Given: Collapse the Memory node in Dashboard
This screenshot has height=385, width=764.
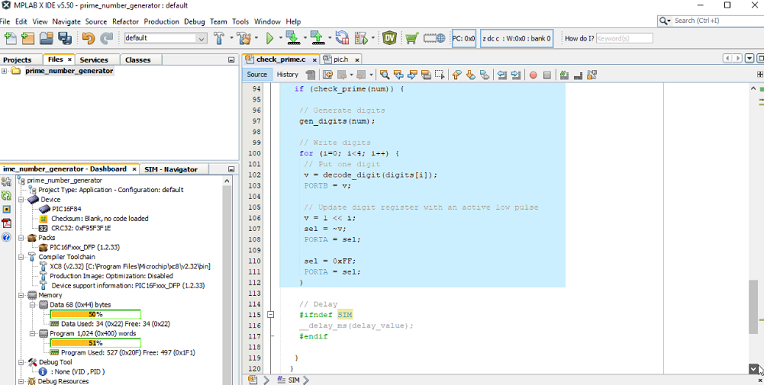Looking at the screenshot, I should point(21,295).
